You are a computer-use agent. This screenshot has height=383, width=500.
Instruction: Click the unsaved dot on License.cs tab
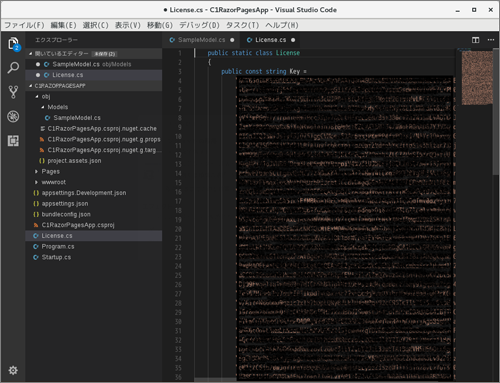pos(293,40)
